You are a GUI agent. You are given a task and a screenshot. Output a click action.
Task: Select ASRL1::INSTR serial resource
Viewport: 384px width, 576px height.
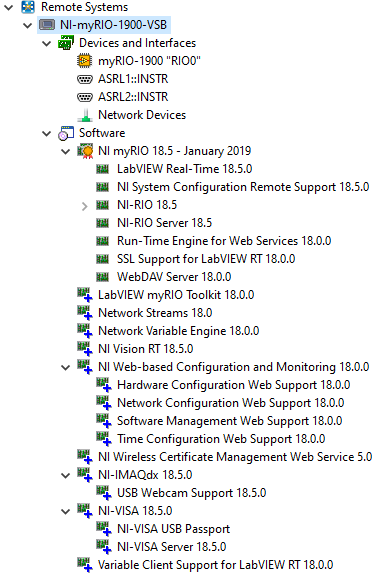pos(133,79)
